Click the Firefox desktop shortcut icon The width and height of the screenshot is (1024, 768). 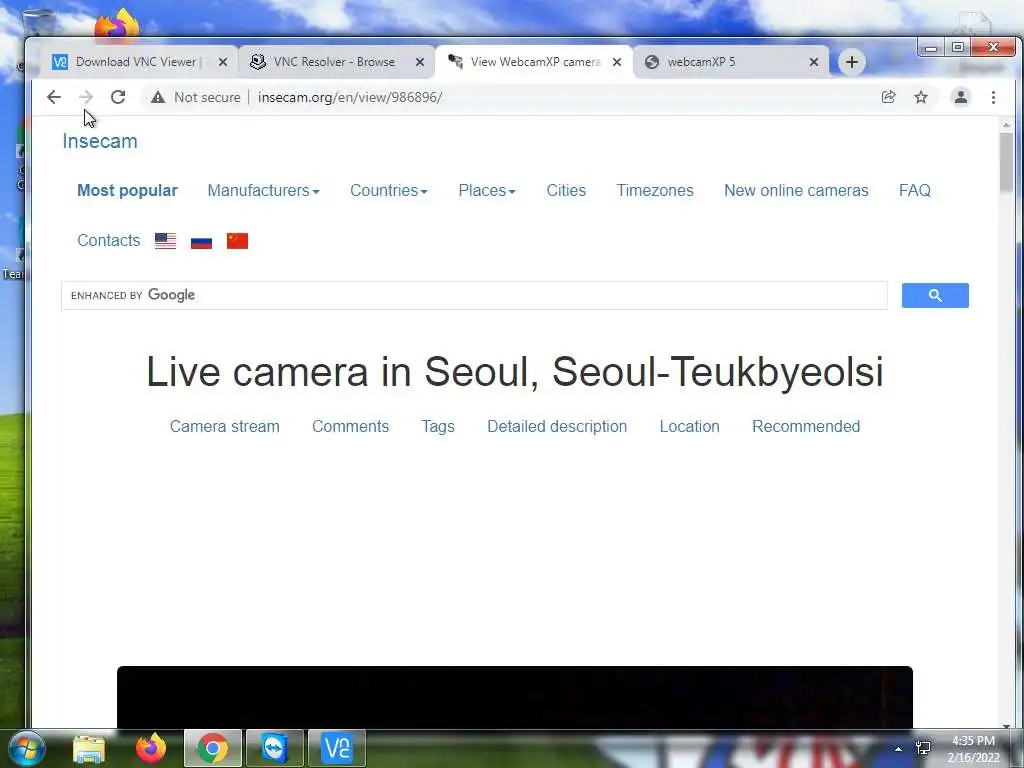coord(116,26)
